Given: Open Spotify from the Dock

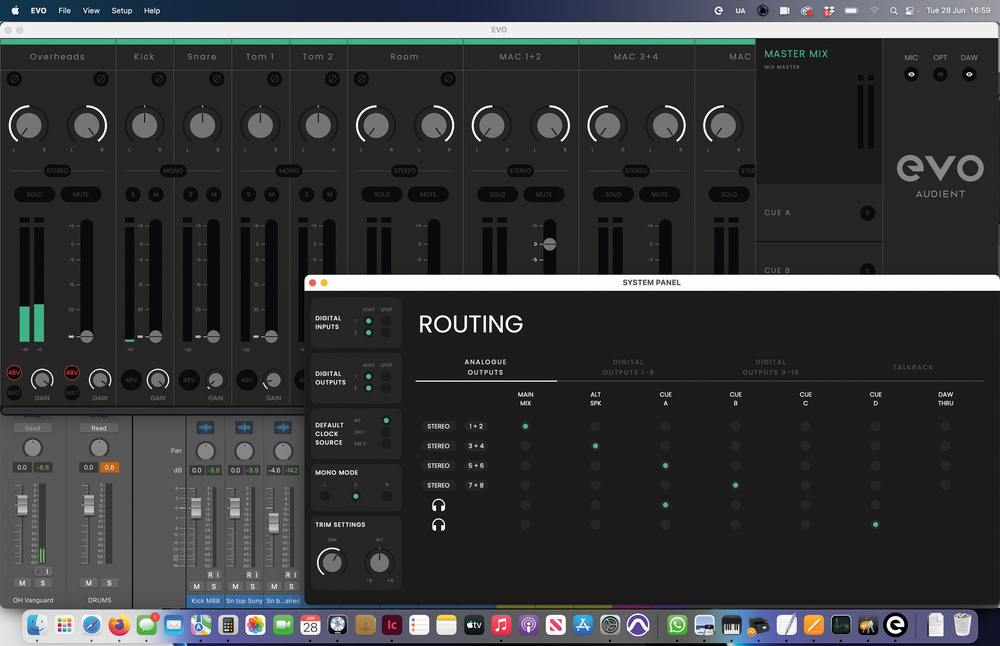Looking at the screenshot, I should coord(840,626).
